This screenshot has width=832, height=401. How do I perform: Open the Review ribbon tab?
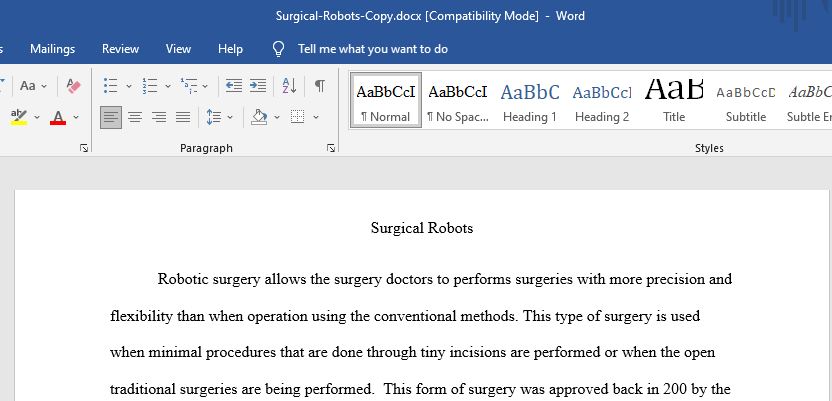tap(120, 49)
